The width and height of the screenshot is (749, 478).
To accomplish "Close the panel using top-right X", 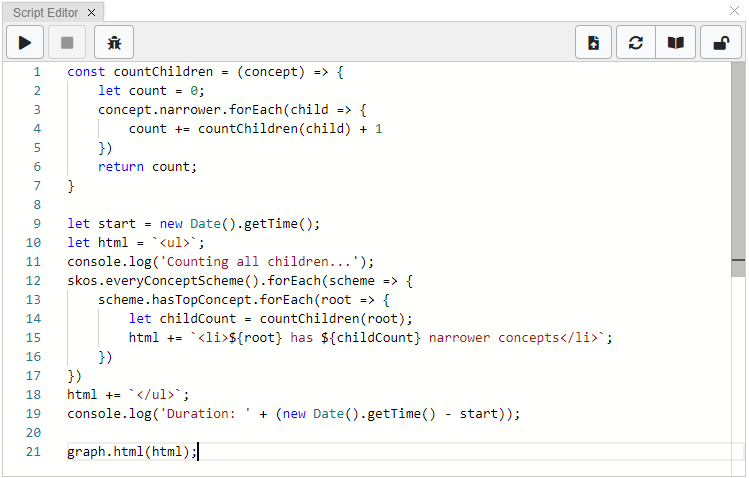I will [735, 10].
